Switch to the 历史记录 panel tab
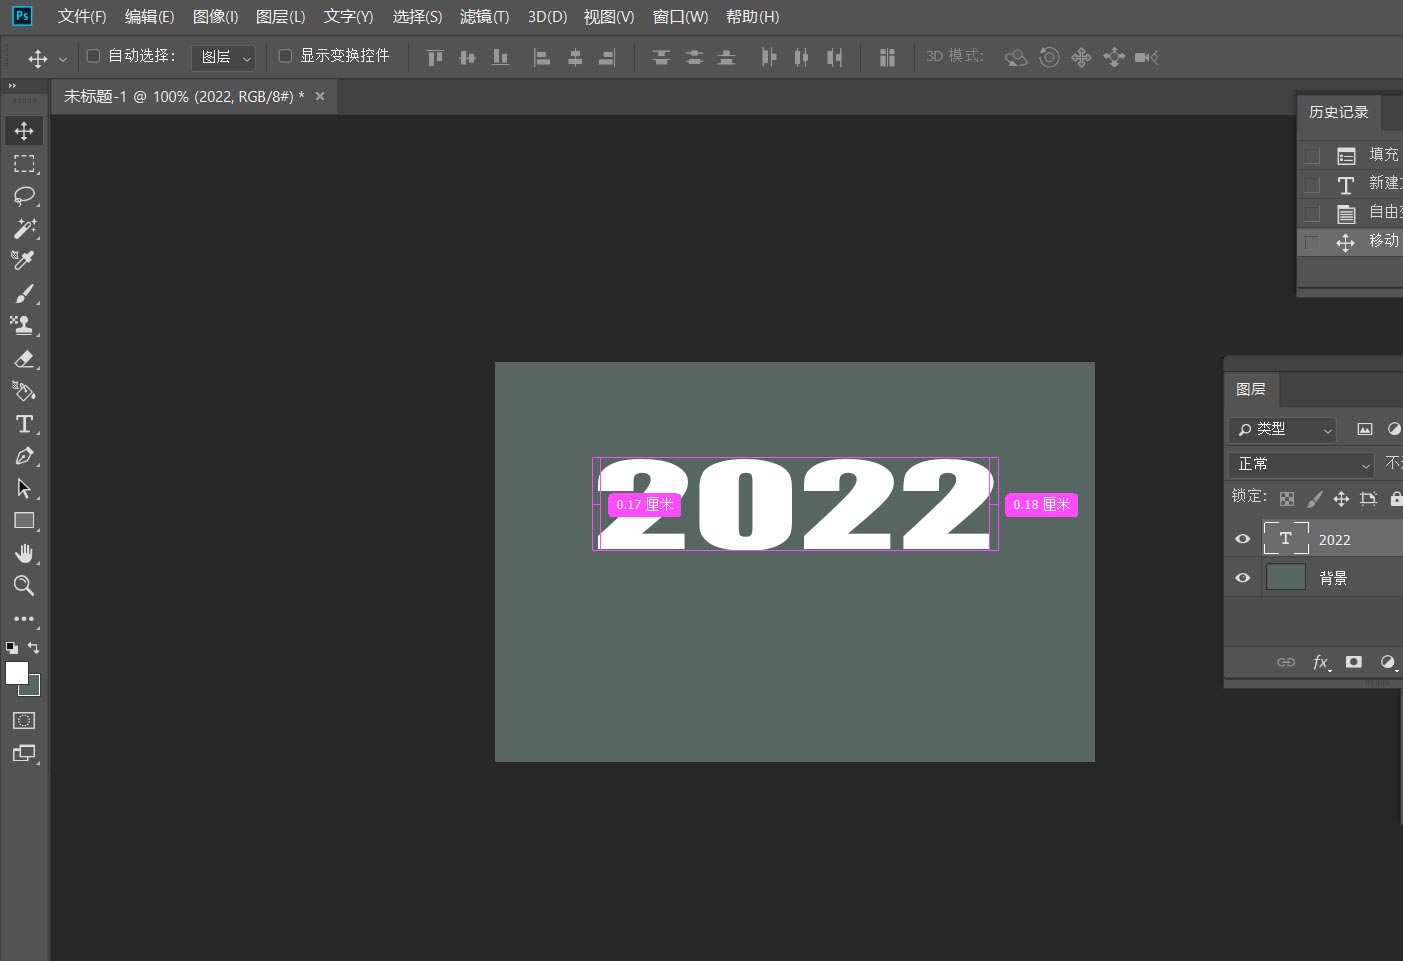The height and width of the screenshot is (961, 1403). tap(1338, 112)
